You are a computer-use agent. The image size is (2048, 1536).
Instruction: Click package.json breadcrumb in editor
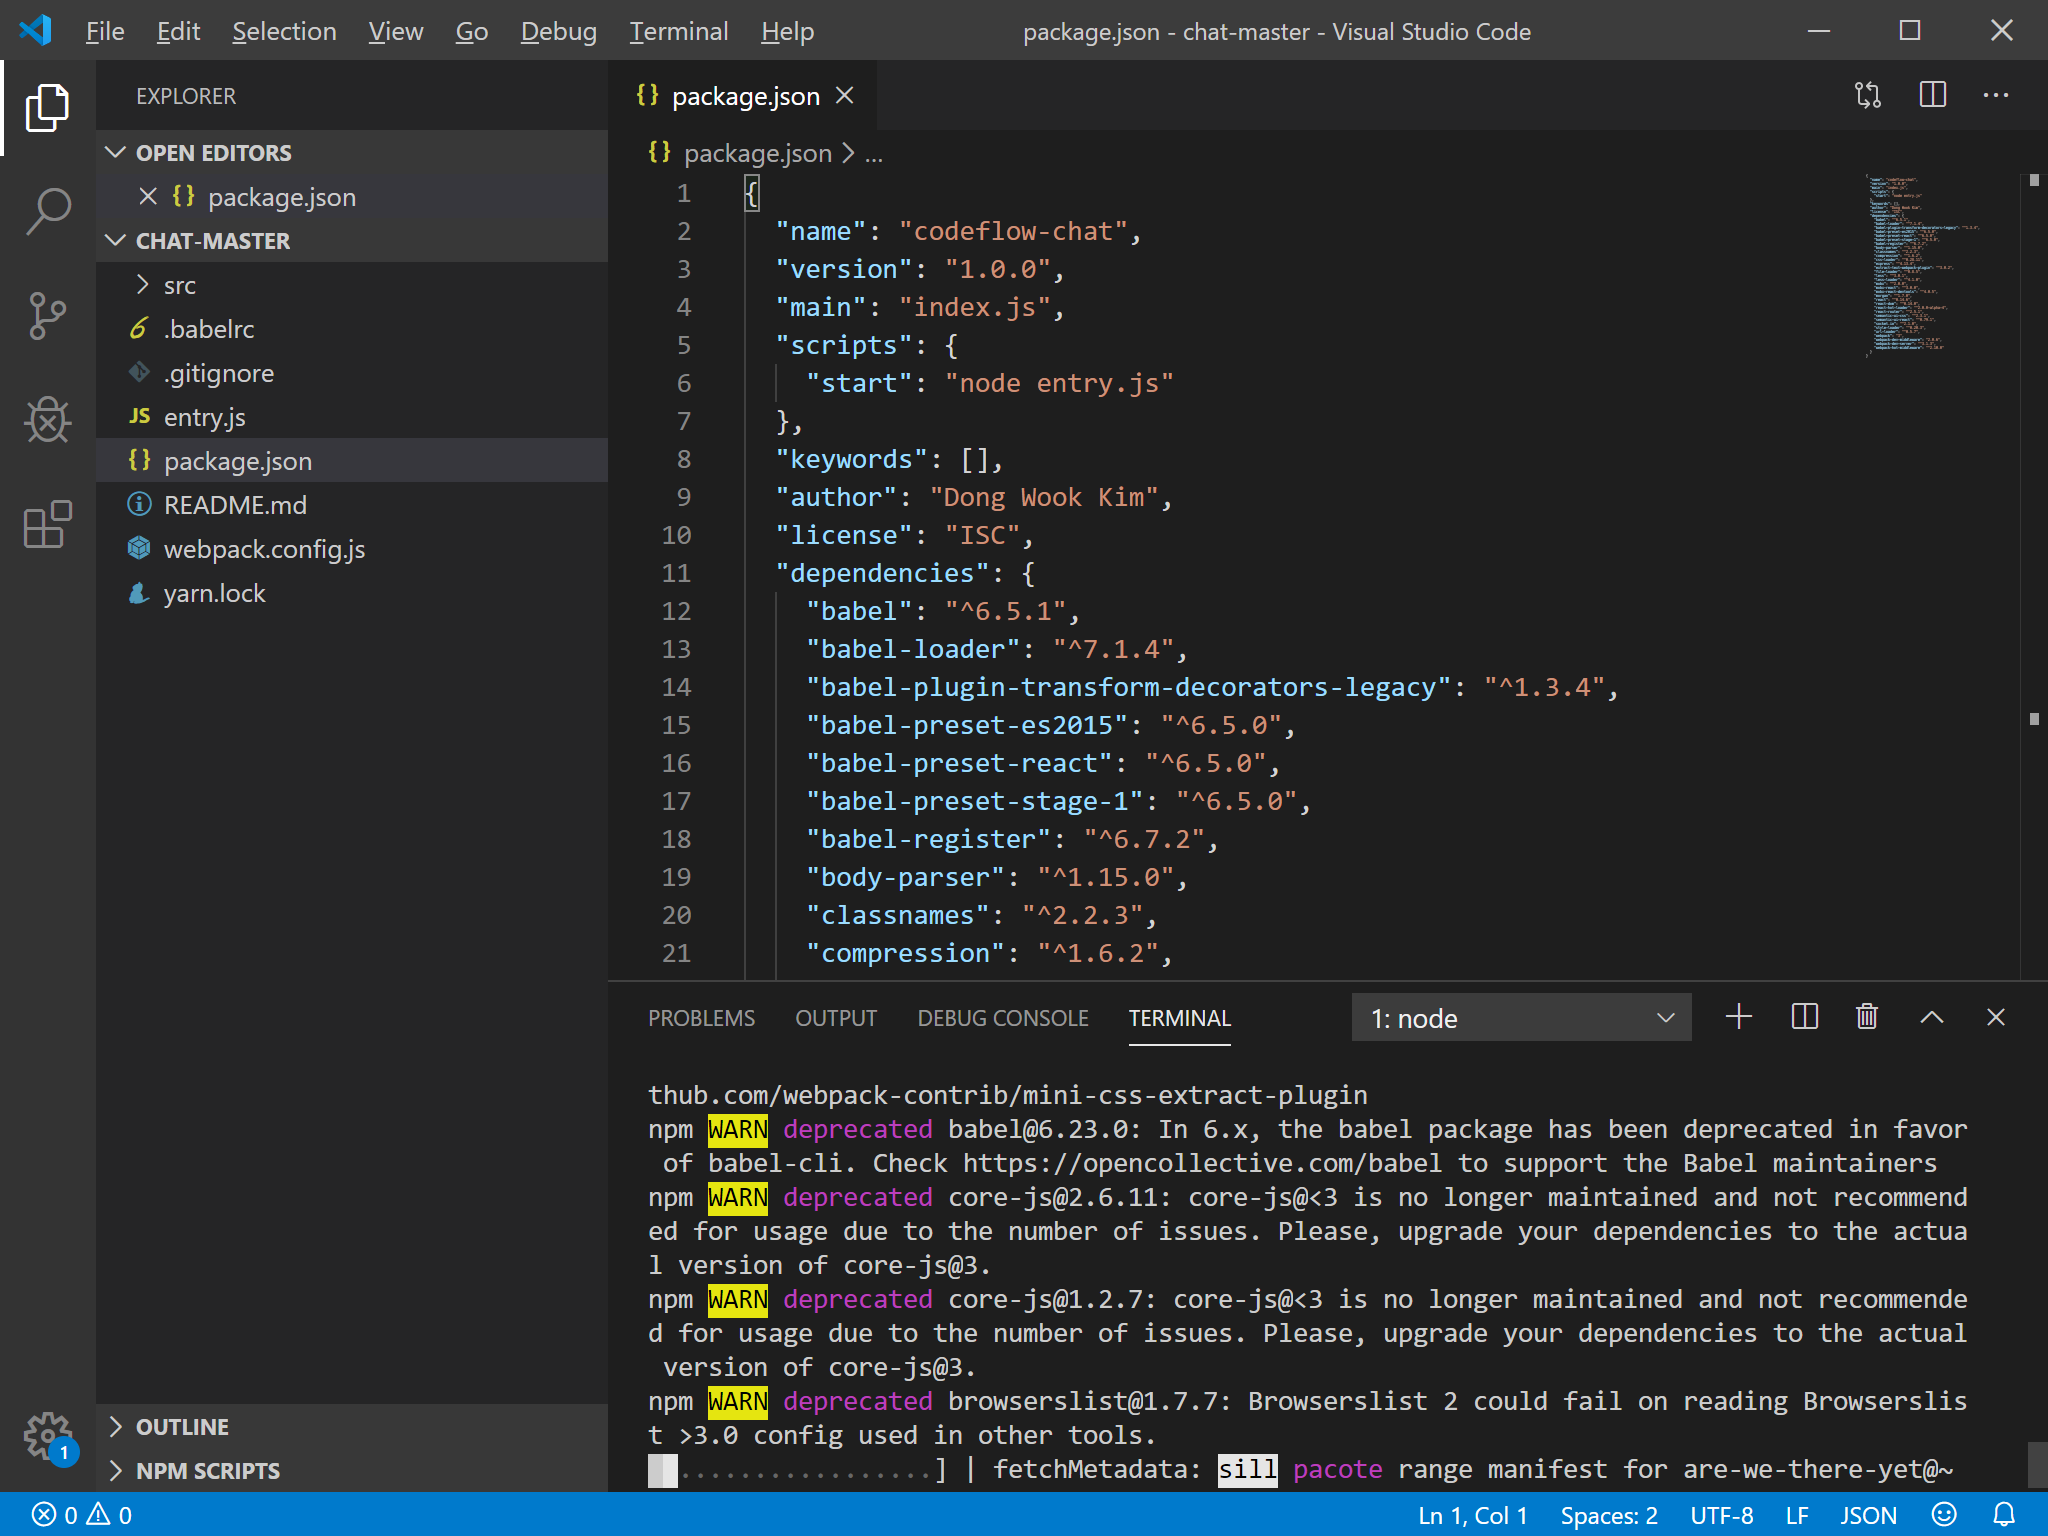point(757,154)
